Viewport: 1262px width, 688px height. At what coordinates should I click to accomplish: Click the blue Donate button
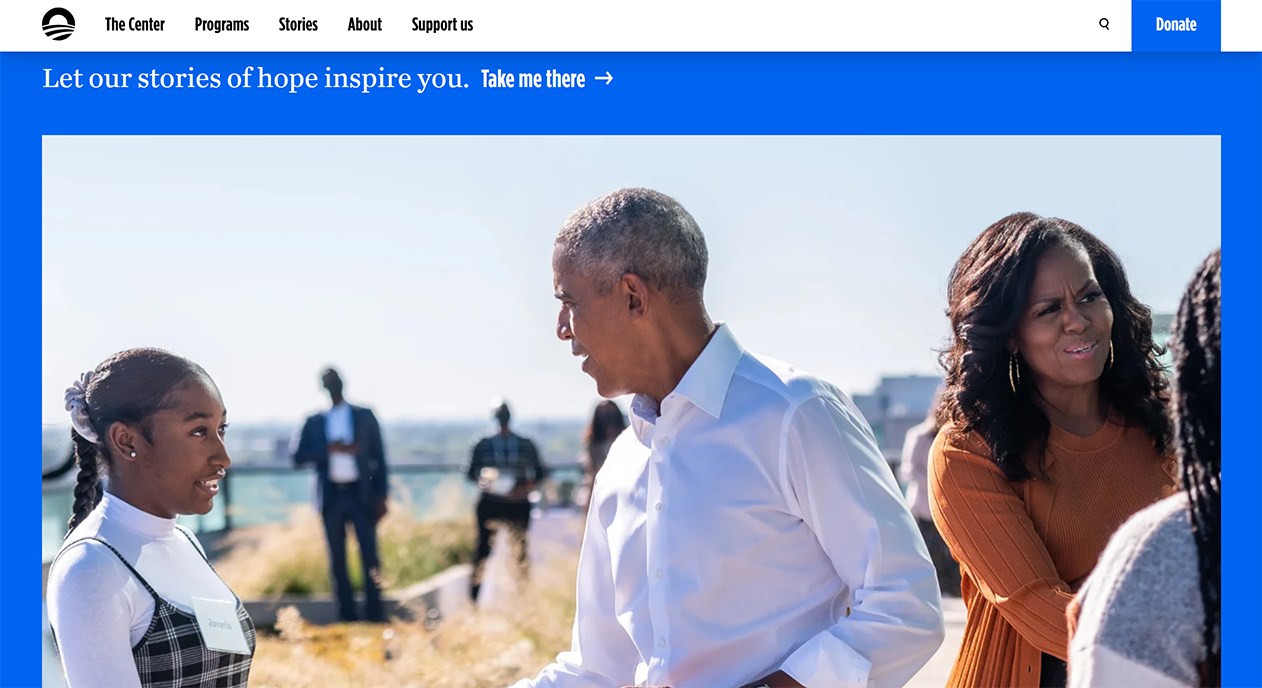(x=1176, y=25)
